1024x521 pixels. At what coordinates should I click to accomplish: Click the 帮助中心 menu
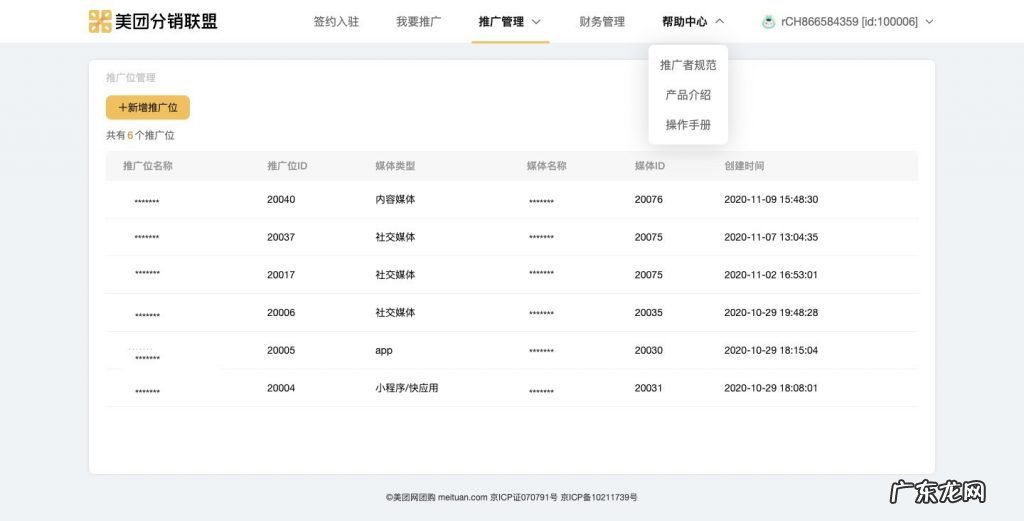coord(684,22)
